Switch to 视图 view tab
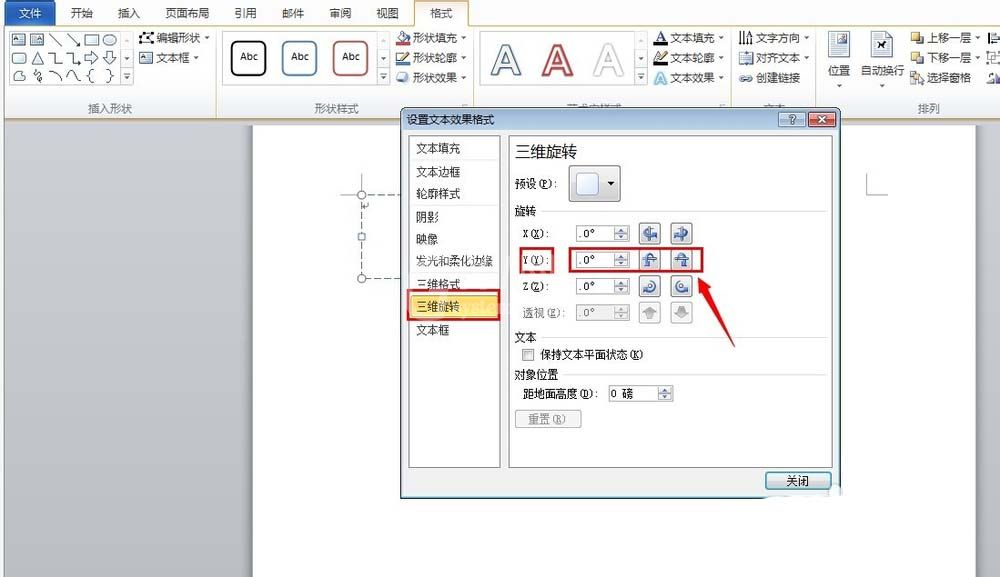Viewport: 1000px width, 577px height. [x=387, y=13]
